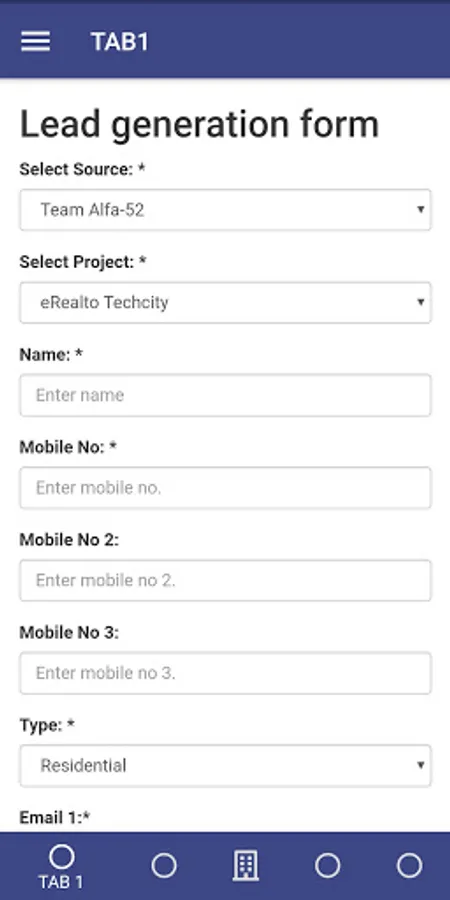Open the hamburger menu icon

(36, 41)
